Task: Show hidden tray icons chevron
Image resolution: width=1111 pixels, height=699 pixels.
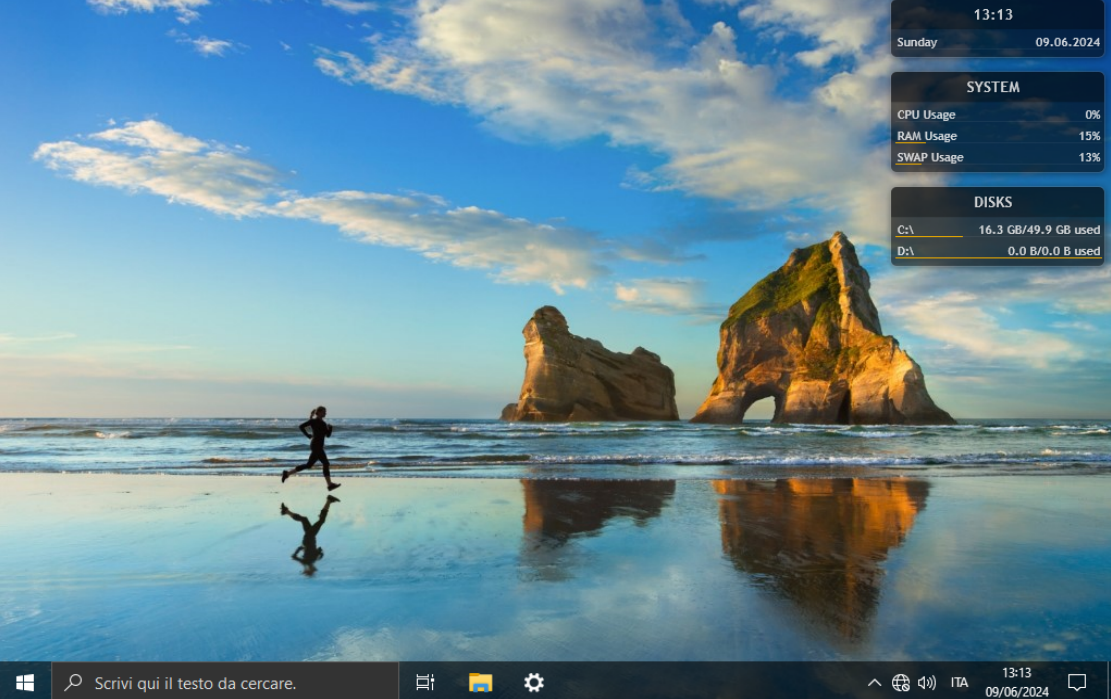Action: coord(874,682)
